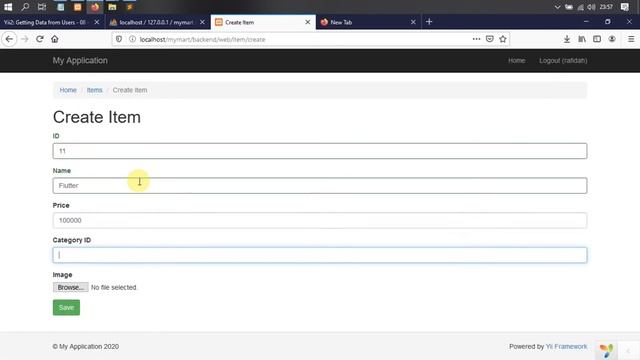Go to the browser Home icon
This screenshot has width=640, height=360.
[x=55, y=39]
